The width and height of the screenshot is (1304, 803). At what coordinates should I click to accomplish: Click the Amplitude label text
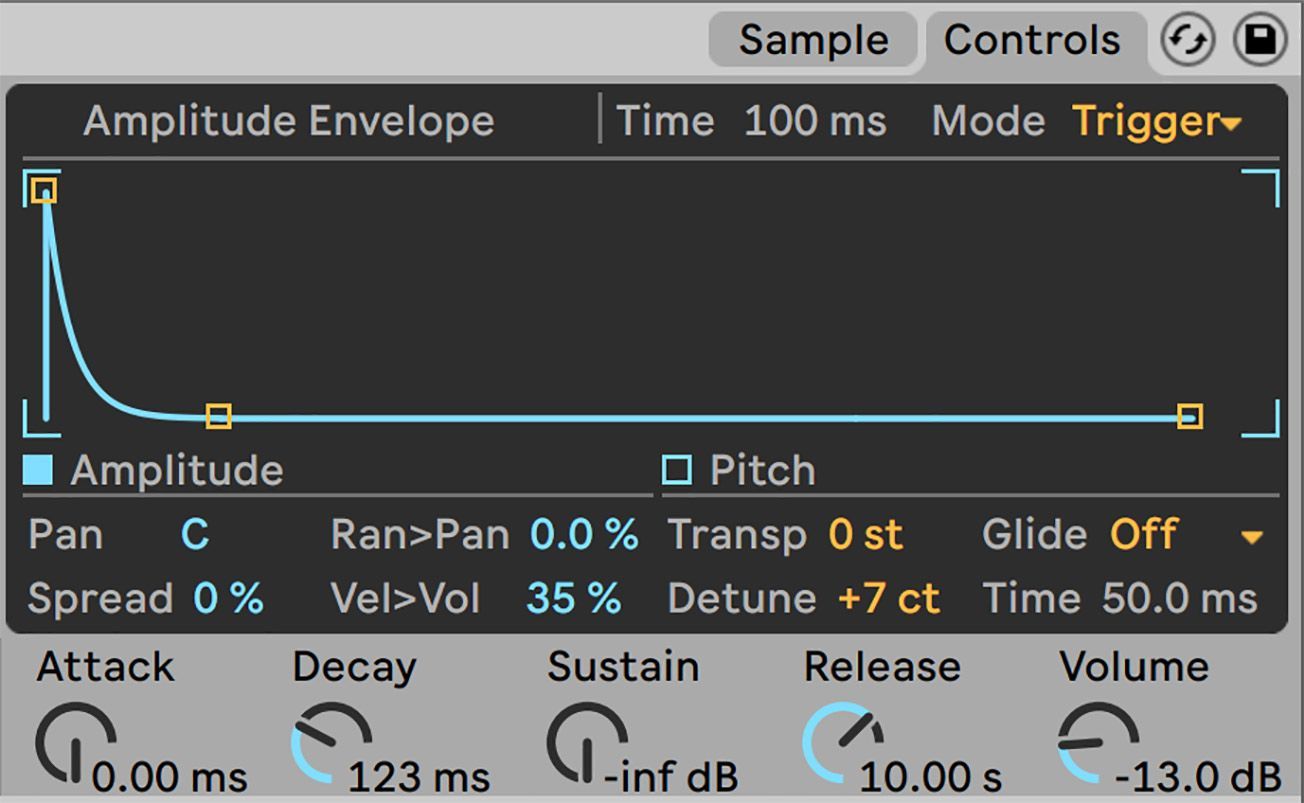177,471
